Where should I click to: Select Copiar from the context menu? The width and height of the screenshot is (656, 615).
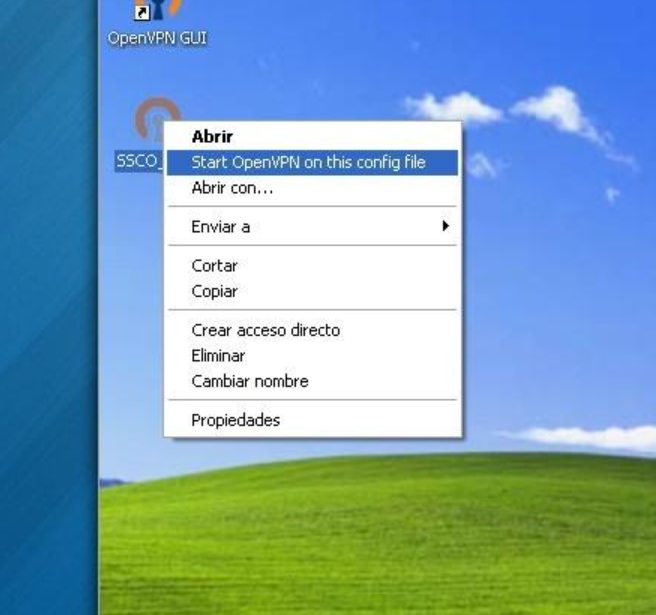point(214,292)
